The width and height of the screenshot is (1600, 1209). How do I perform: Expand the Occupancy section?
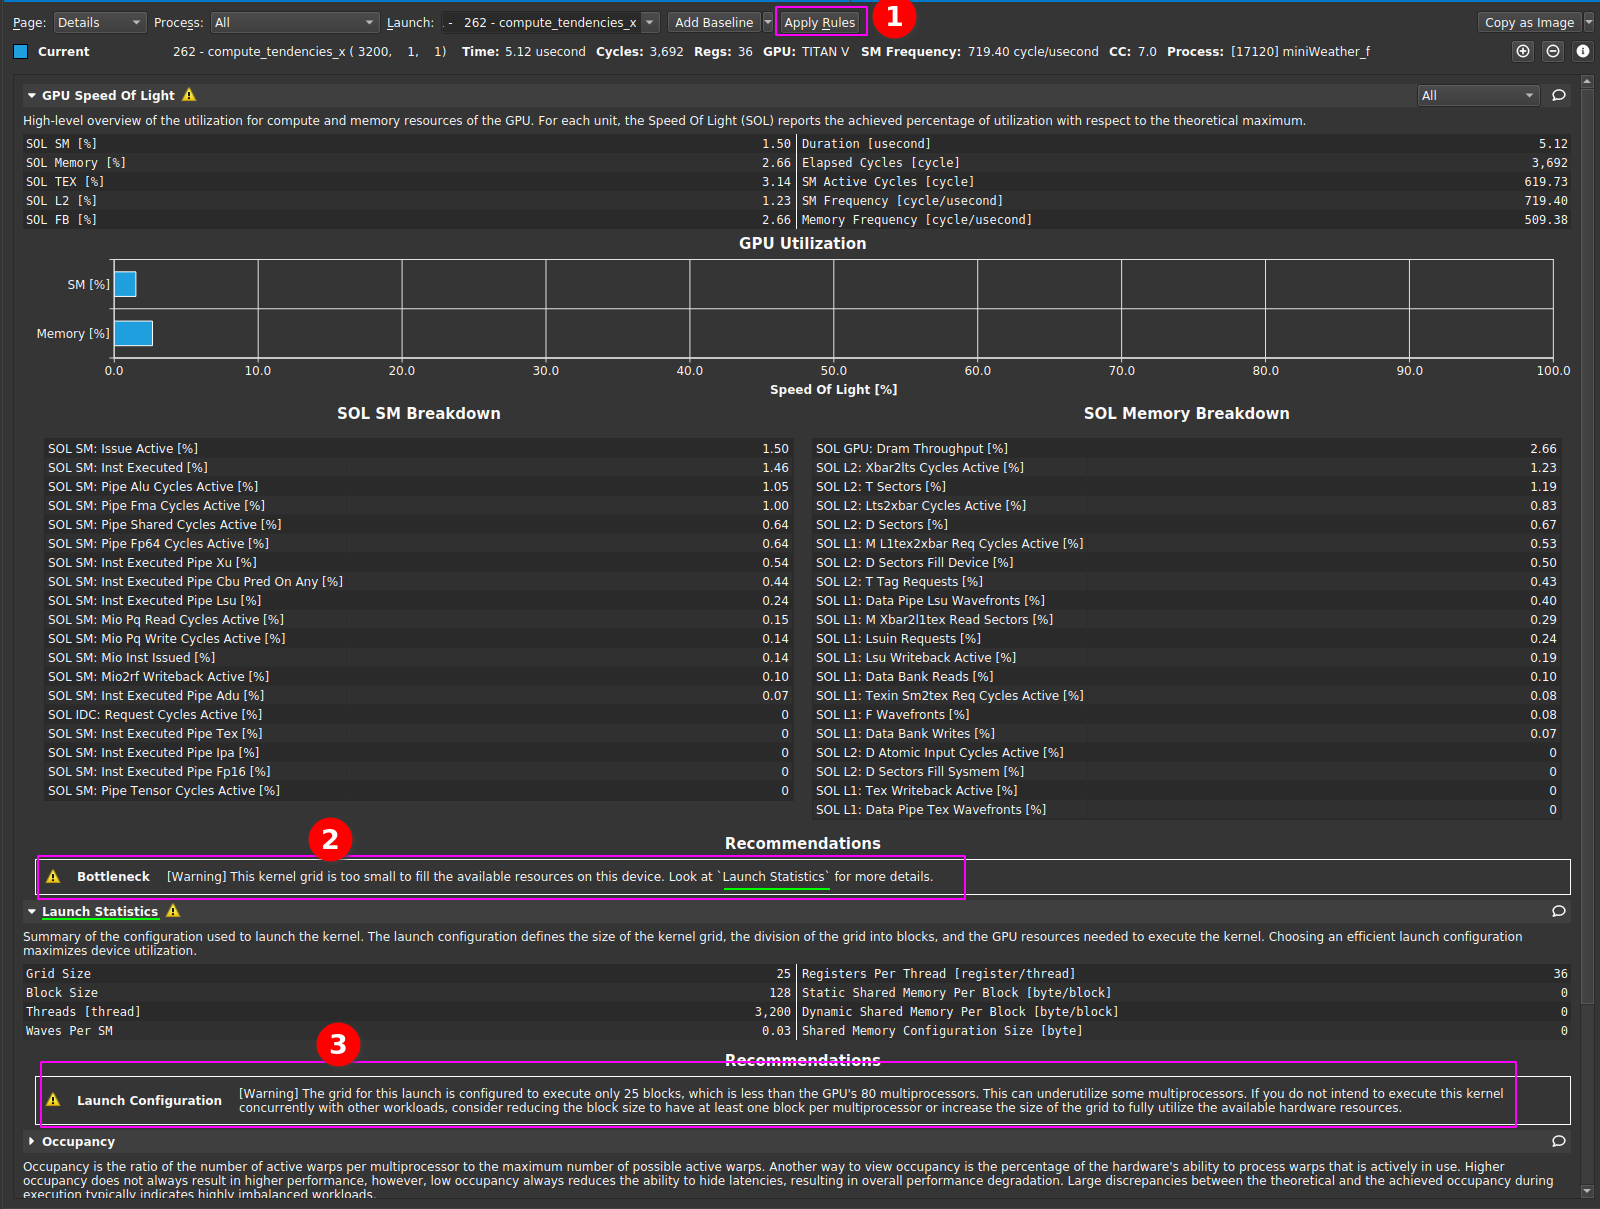click(x=32, y=1141)
